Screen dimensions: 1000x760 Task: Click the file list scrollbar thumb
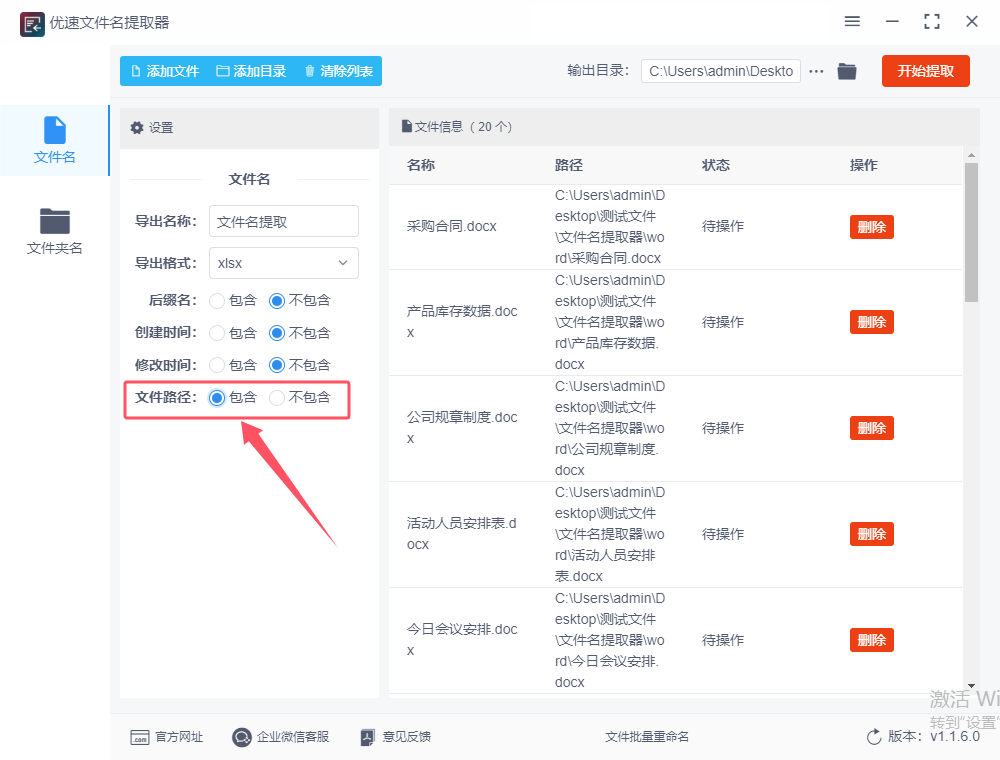(x=971, y=232)
